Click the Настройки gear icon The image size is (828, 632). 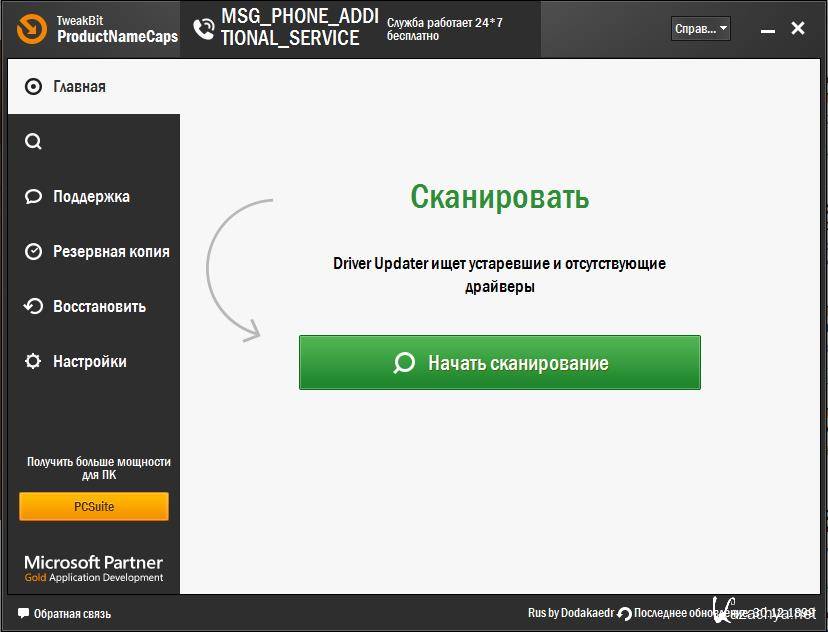34,362
